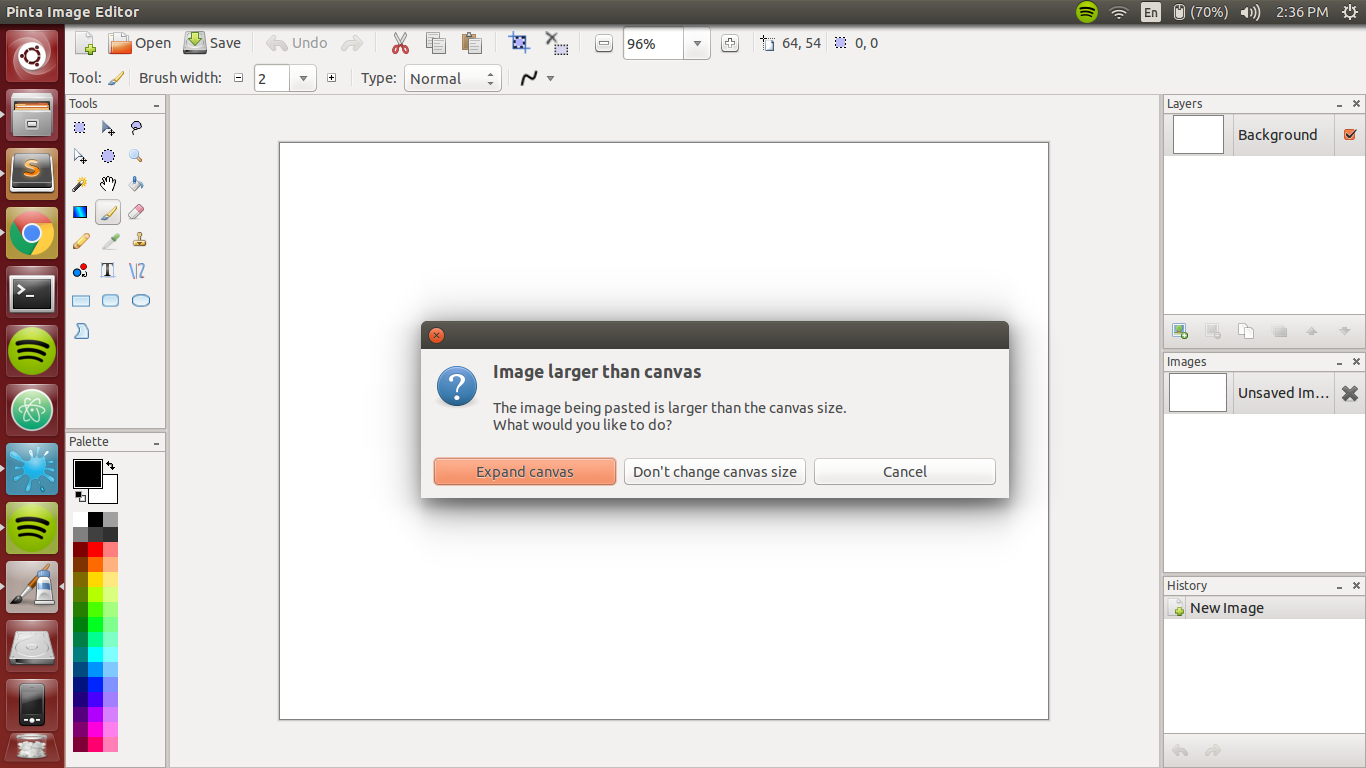Cancel the paste dialog
Screen dimensions: 1366x768
pyautogui.click(x=904, y=472)
